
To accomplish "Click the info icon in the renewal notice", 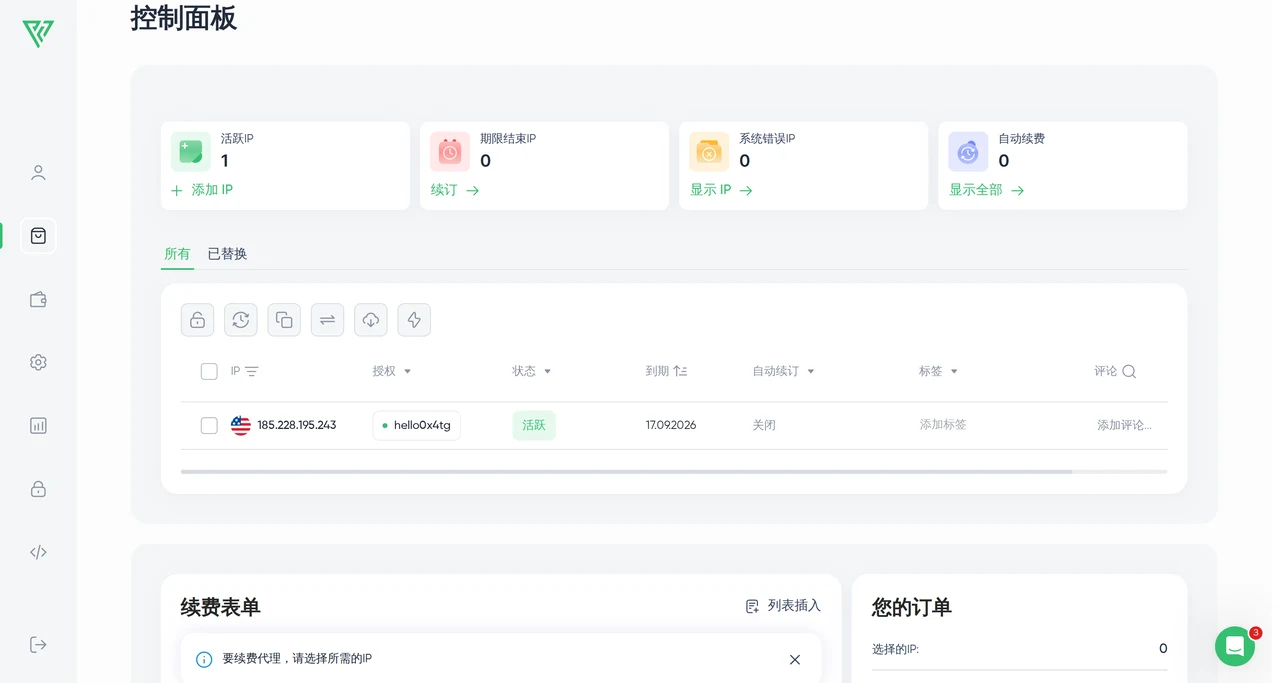I will pyautogui.click(x=204, y=660).
